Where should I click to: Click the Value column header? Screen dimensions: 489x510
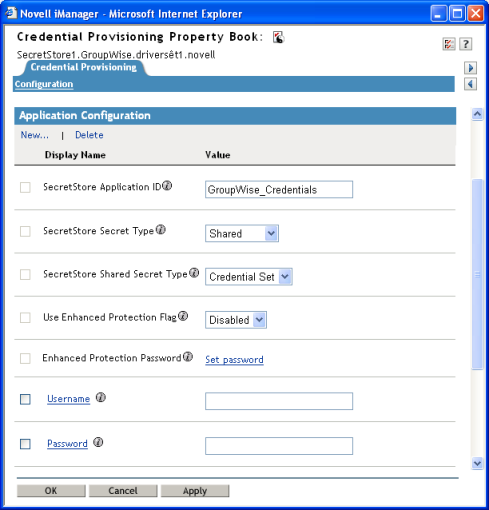pyautogui.click(x=218, y=155)
